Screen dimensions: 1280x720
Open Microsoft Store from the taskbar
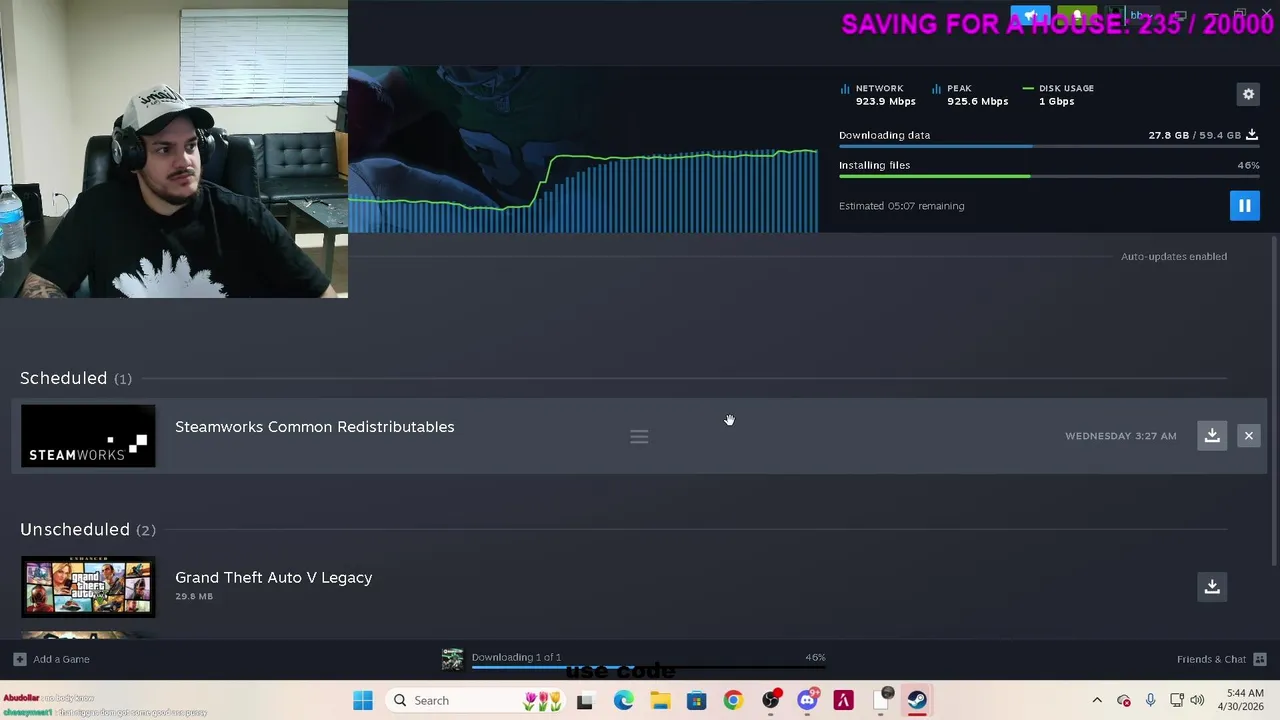697,701
